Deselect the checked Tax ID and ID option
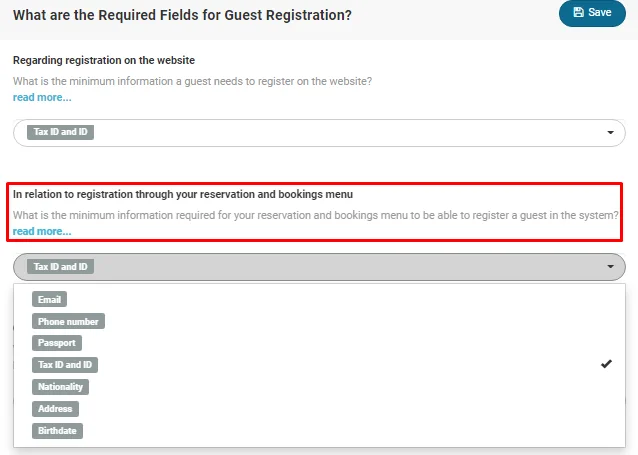Screen dimensions: 638x455 click(64, 365)
